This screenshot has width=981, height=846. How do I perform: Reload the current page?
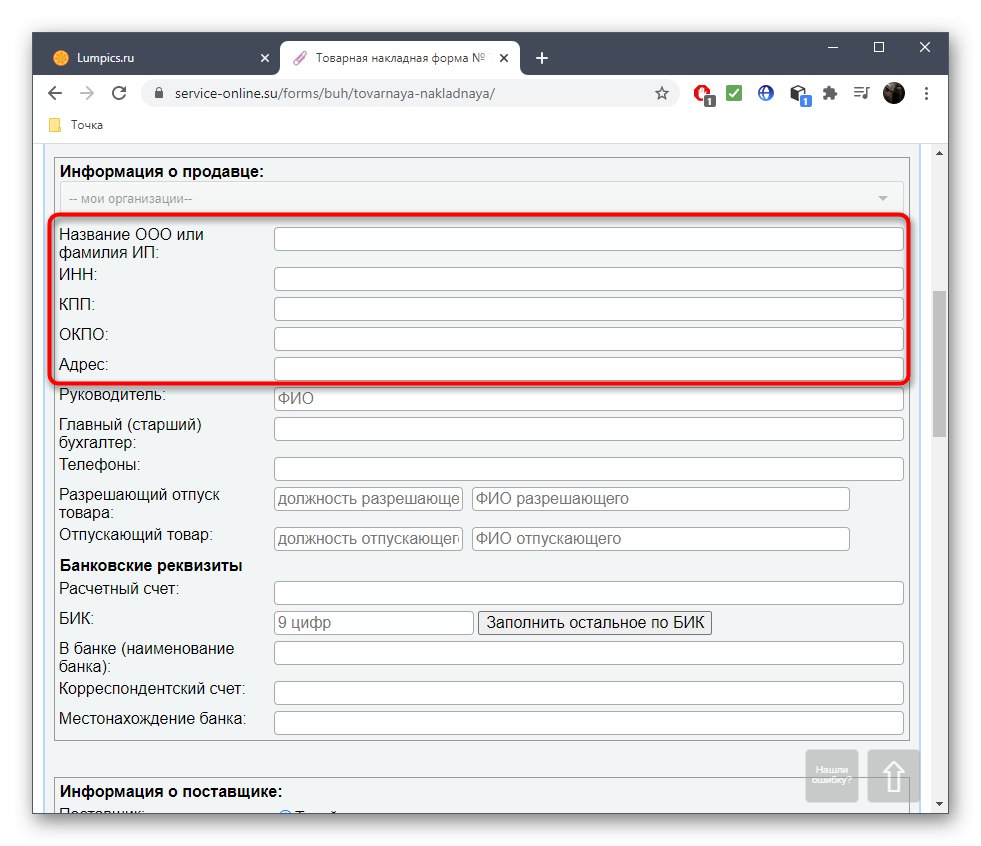pos(119,93)
